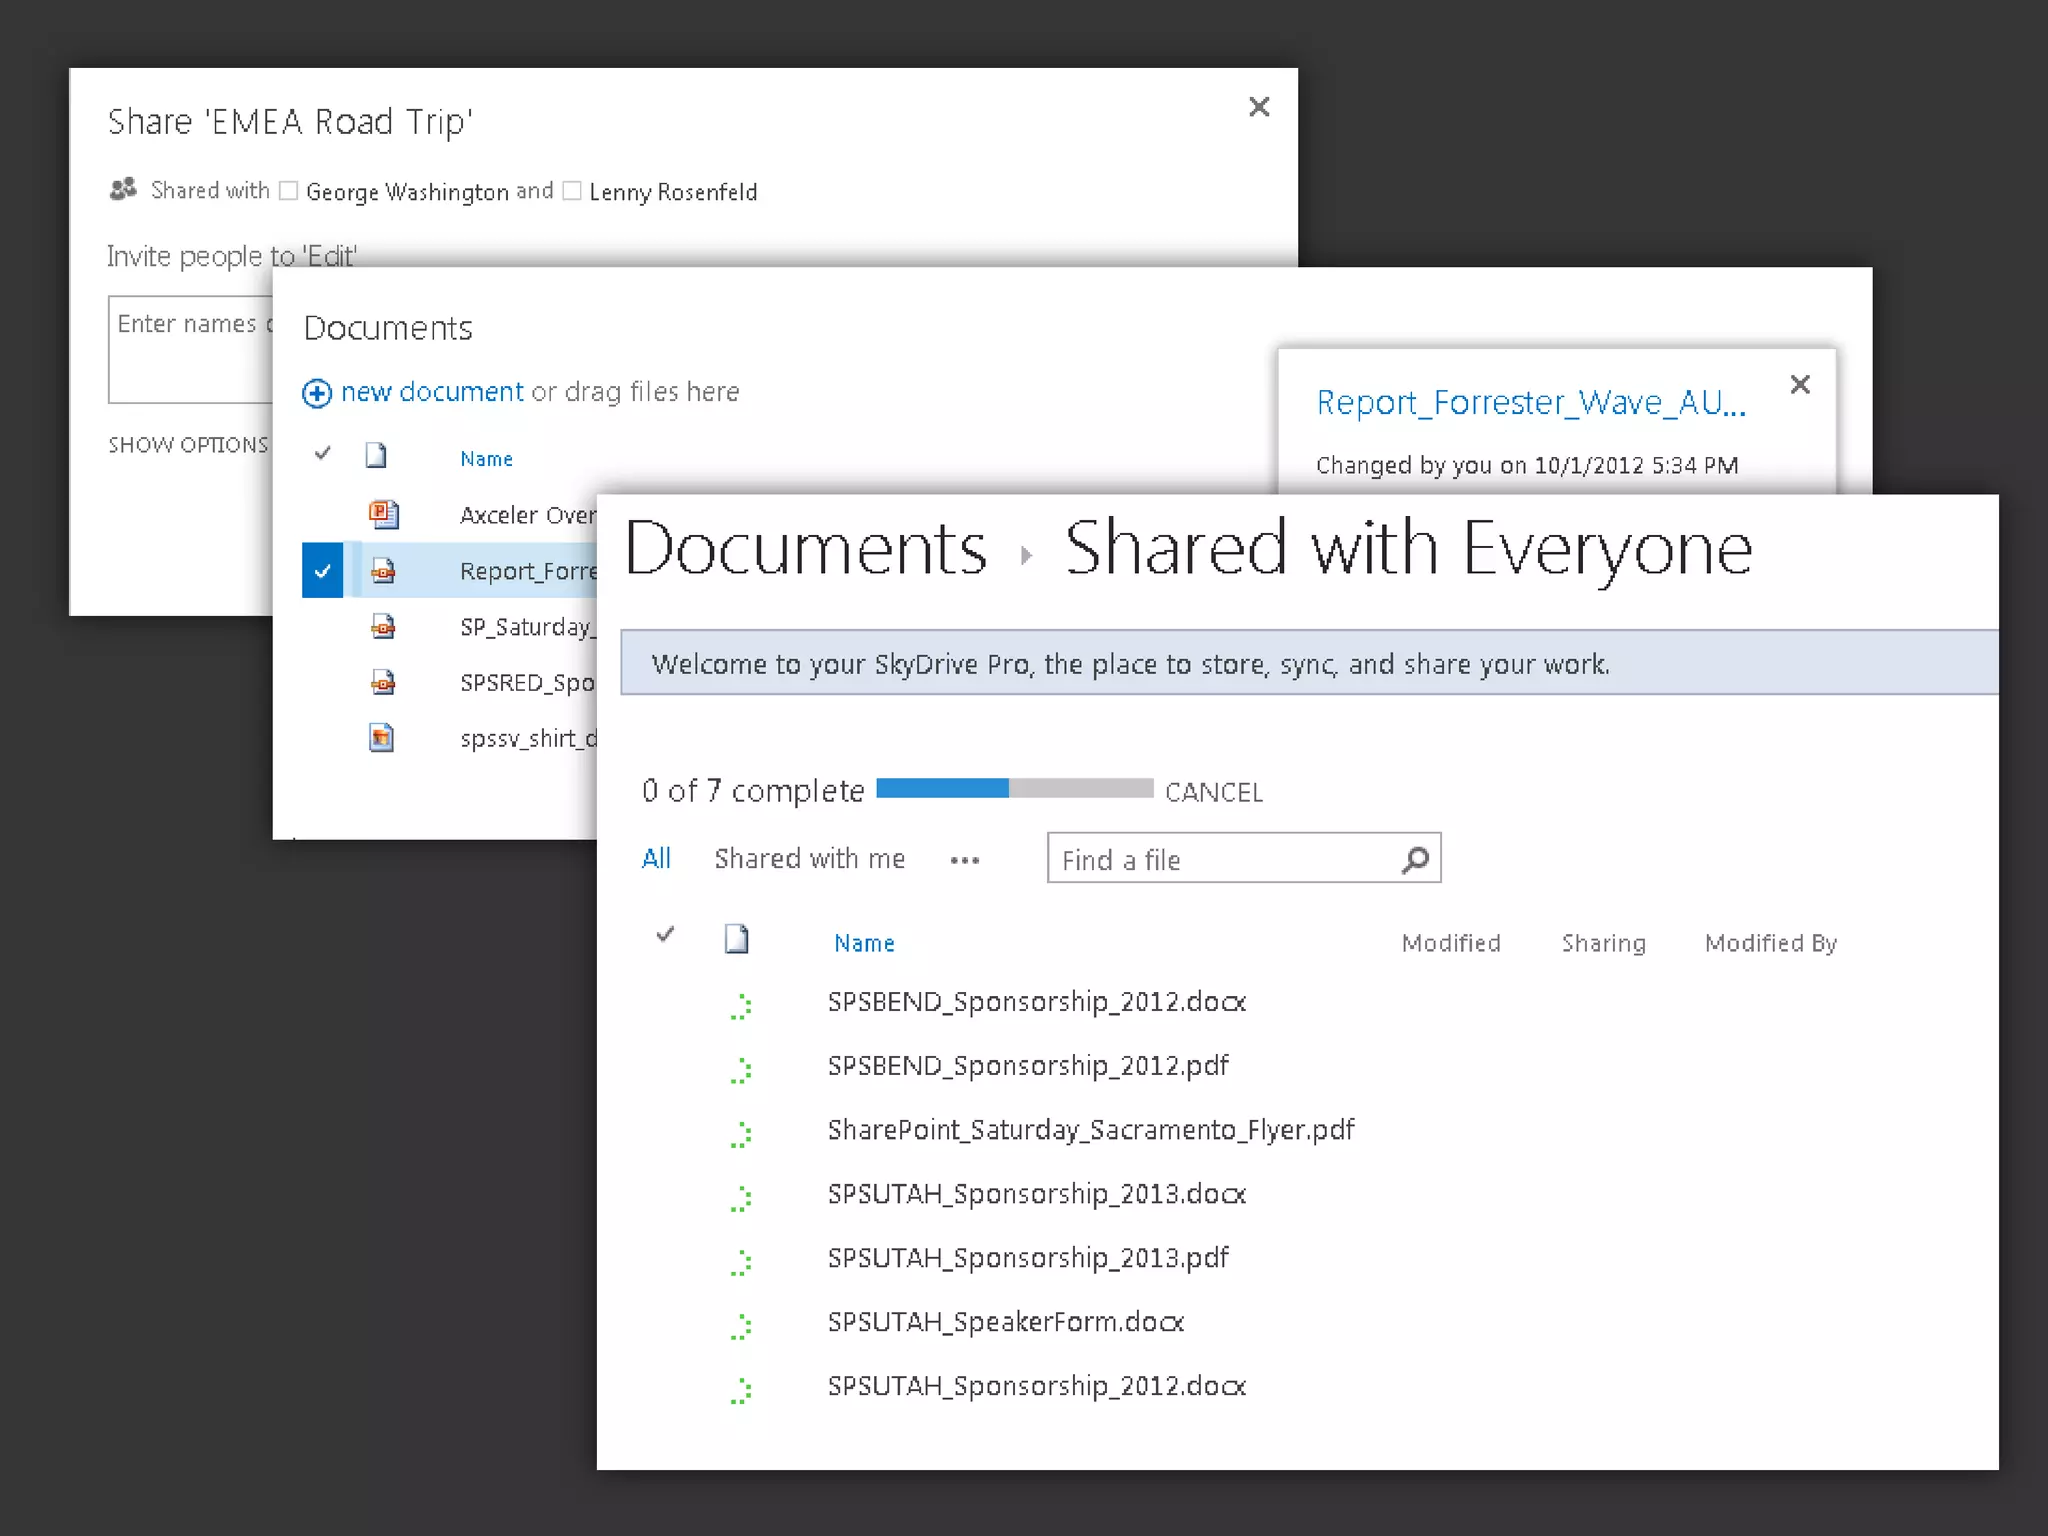The width and height of the screenshot is (2048, 1536).
Task: Click the breadcrumb arrow after Documents
Action: point(1026,555)
